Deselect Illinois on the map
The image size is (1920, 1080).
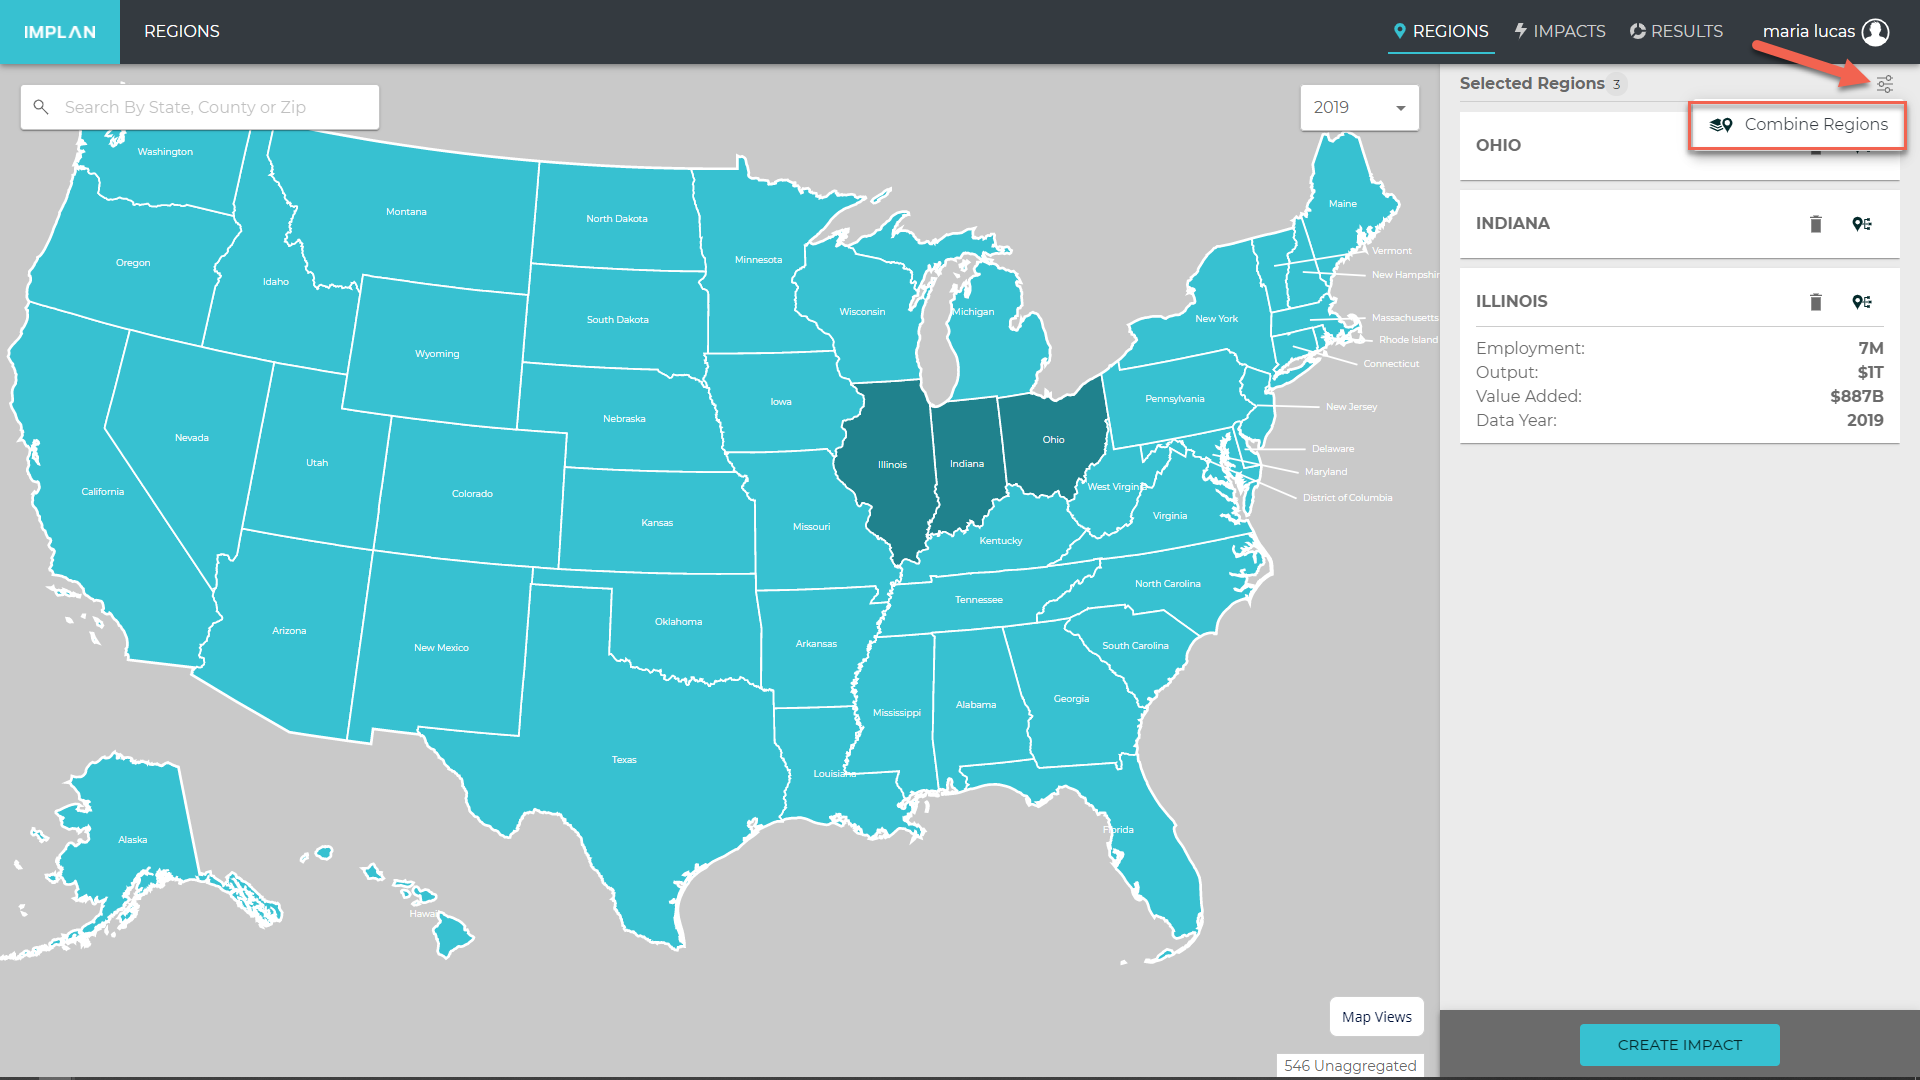click(x=892, y=465)
